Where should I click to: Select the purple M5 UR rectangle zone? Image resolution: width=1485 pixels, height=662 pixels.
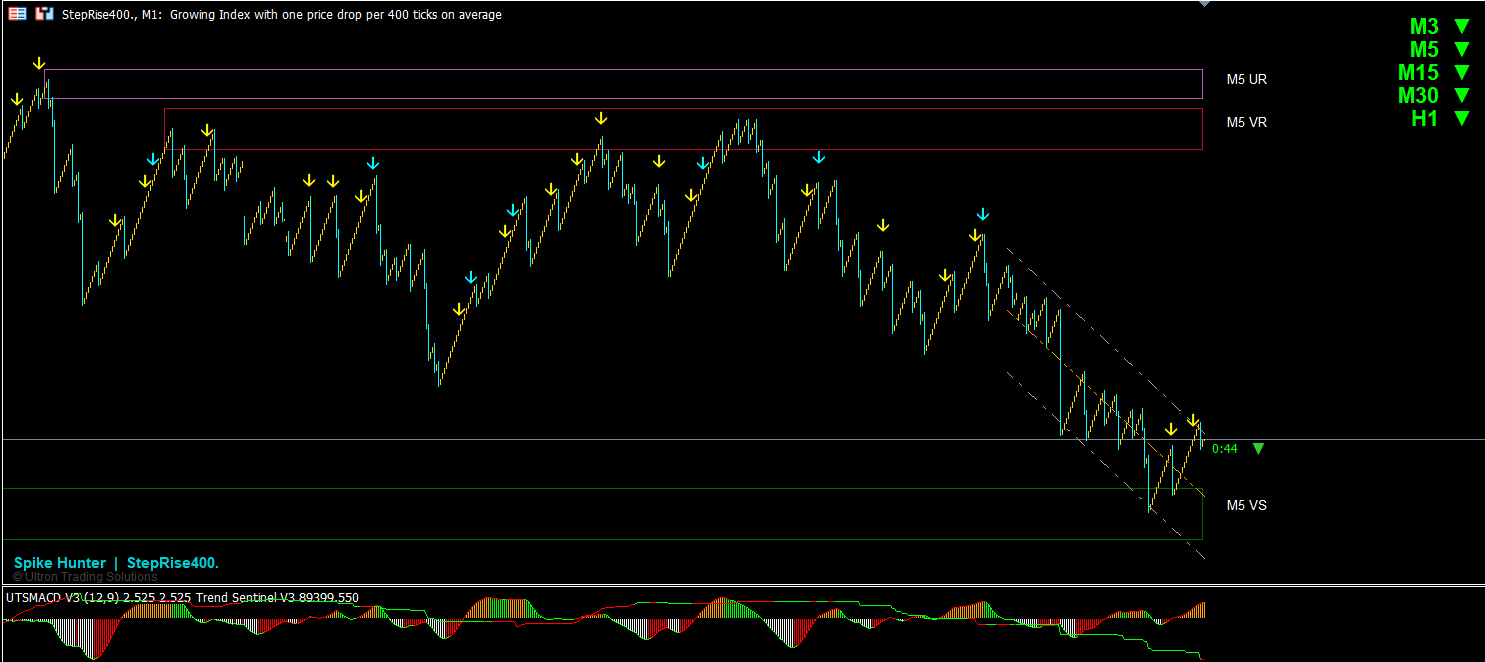(x=623, y=84)
